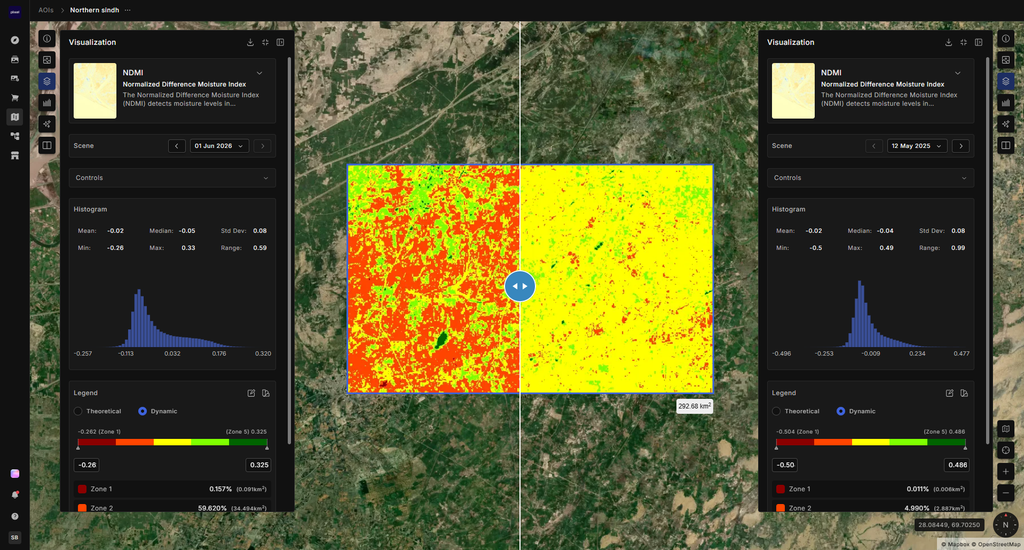This screenshot has height=550, width=1024.
Task: Expand Controls section in left panel
Action: (172, 178)
